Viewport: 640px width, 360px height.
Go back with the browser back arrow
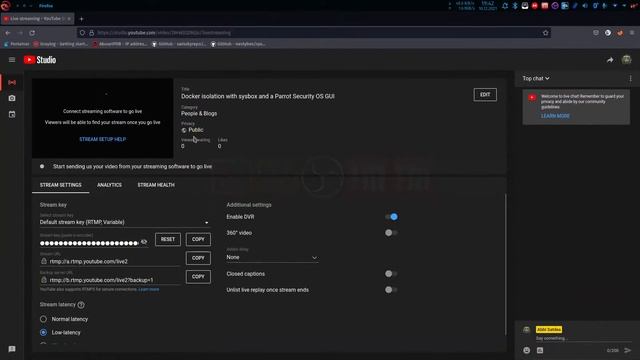pos(8,33)
